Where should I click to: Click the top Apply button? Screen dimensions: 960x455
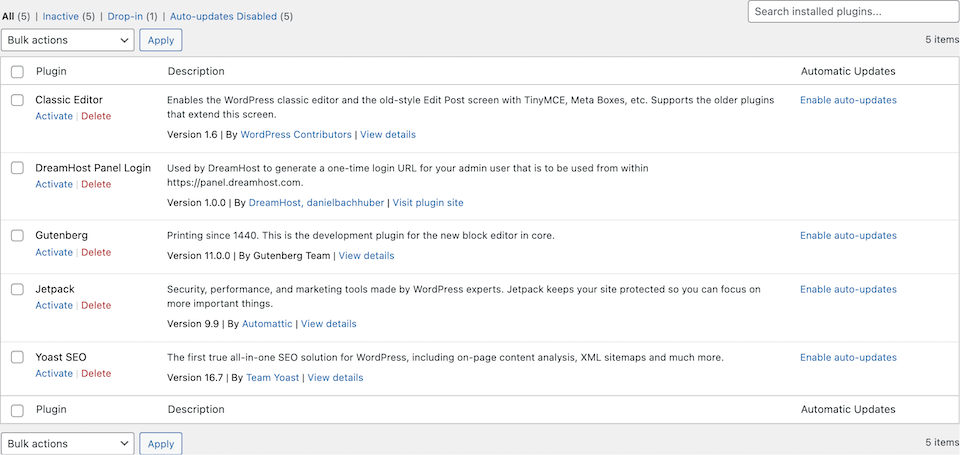(x=161, y=40)
